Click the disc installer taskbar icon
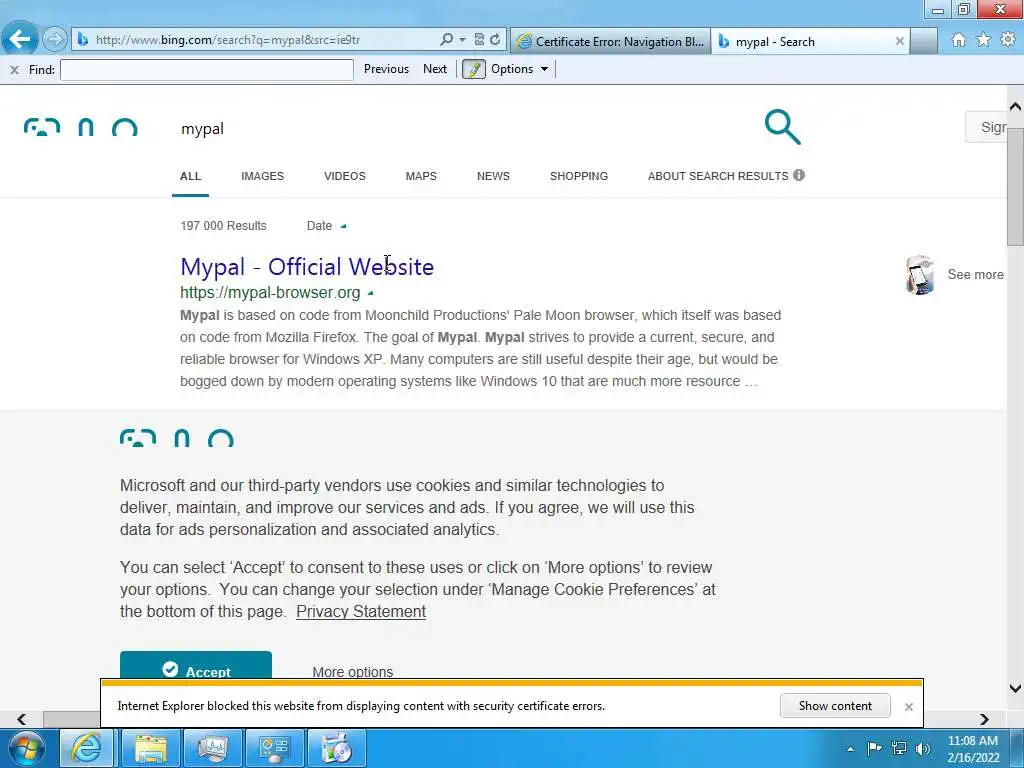 pyautogui.click(x=336, y=748)
